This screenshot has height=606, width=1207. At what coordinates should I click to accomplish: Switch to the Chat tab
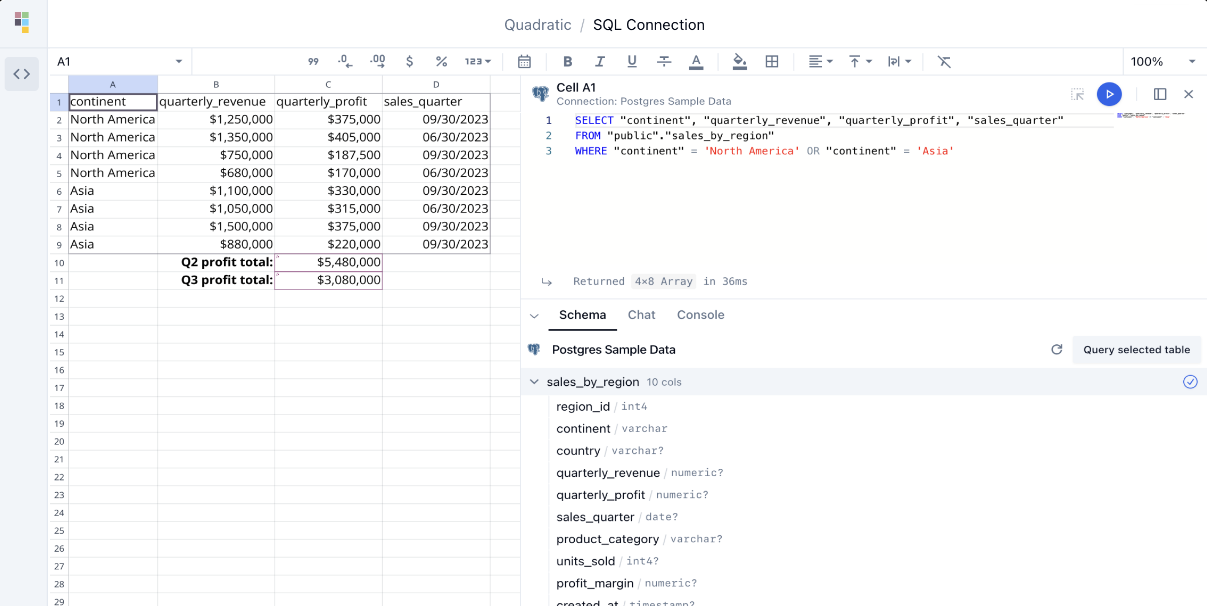[x=642, y=315]
